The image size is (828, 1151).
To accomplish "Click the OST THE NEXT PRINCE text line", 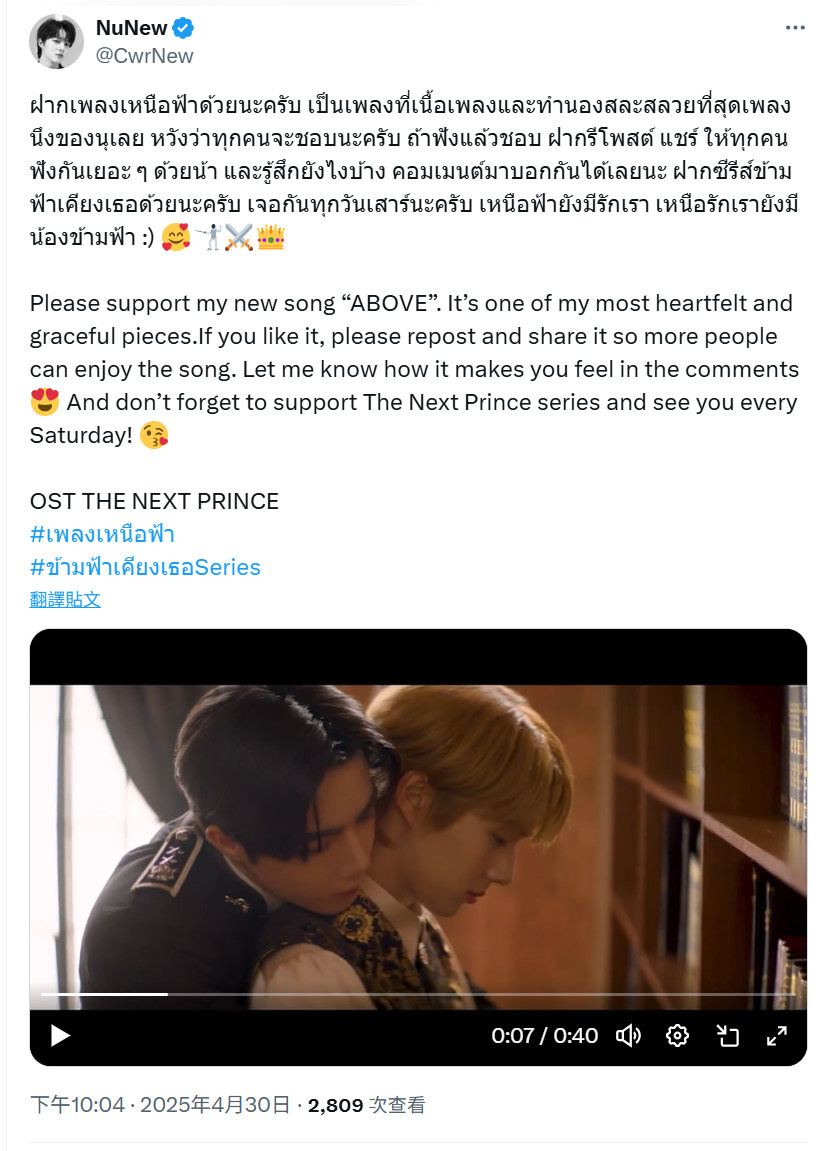I will coord(154,501).
